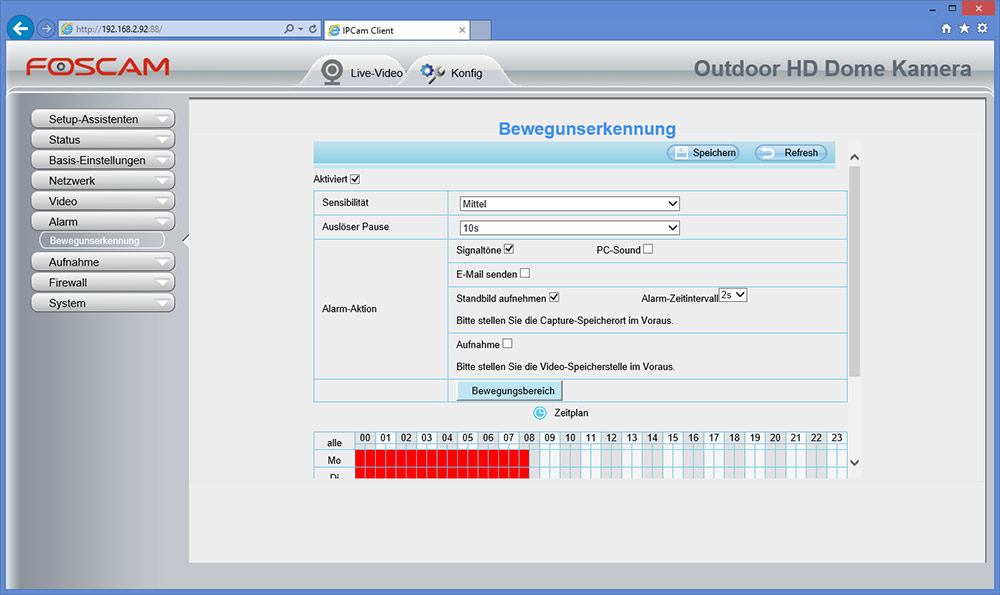Click the address bar refresh icon

[313, 29]
